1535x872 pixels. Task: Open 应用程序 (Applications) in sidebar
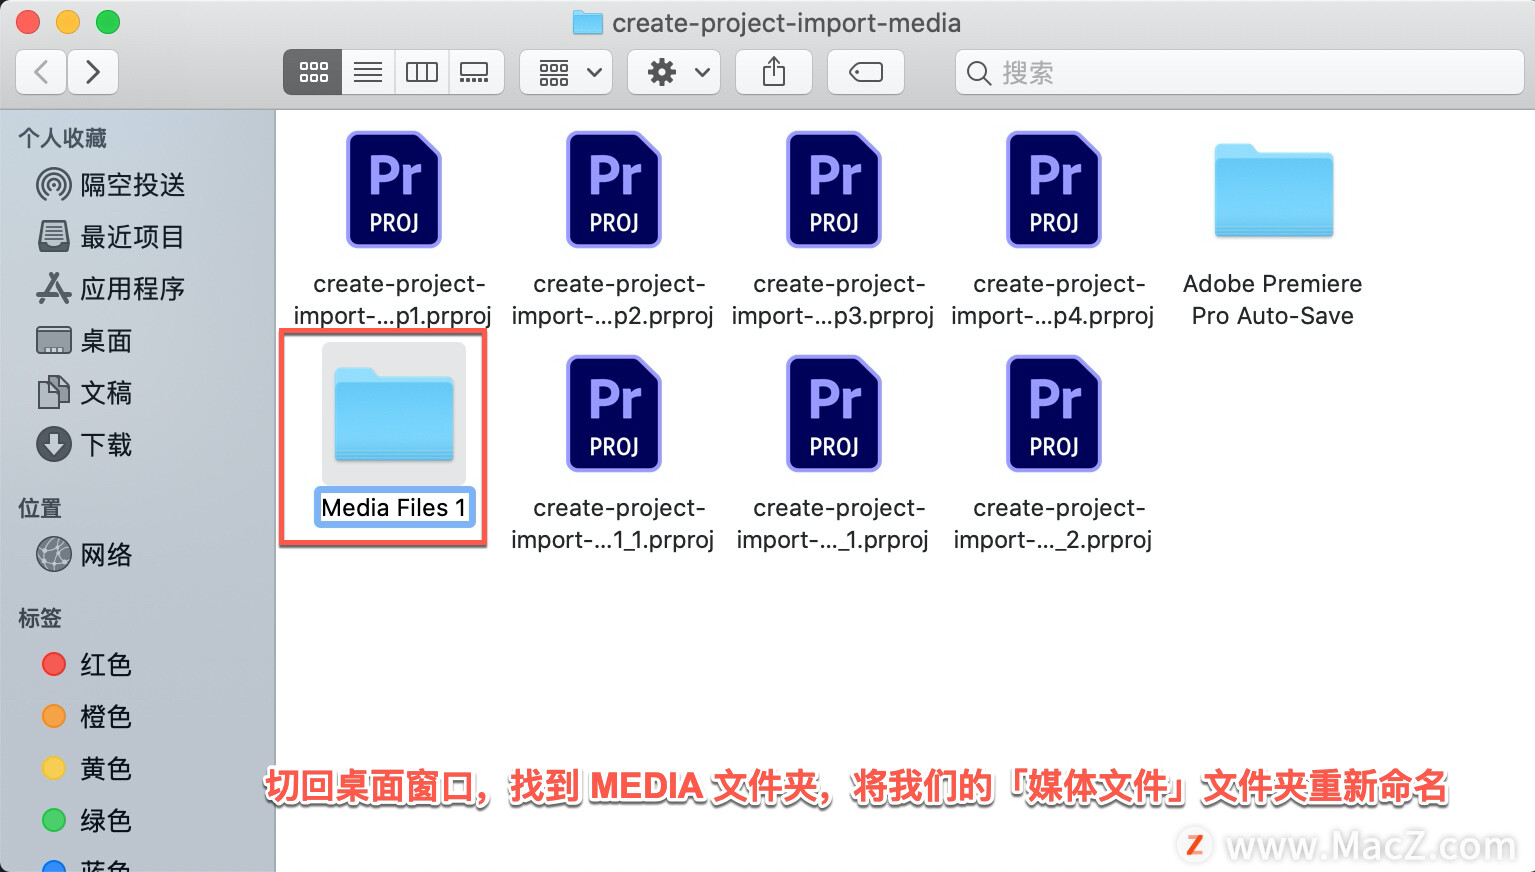pos(110,289)
